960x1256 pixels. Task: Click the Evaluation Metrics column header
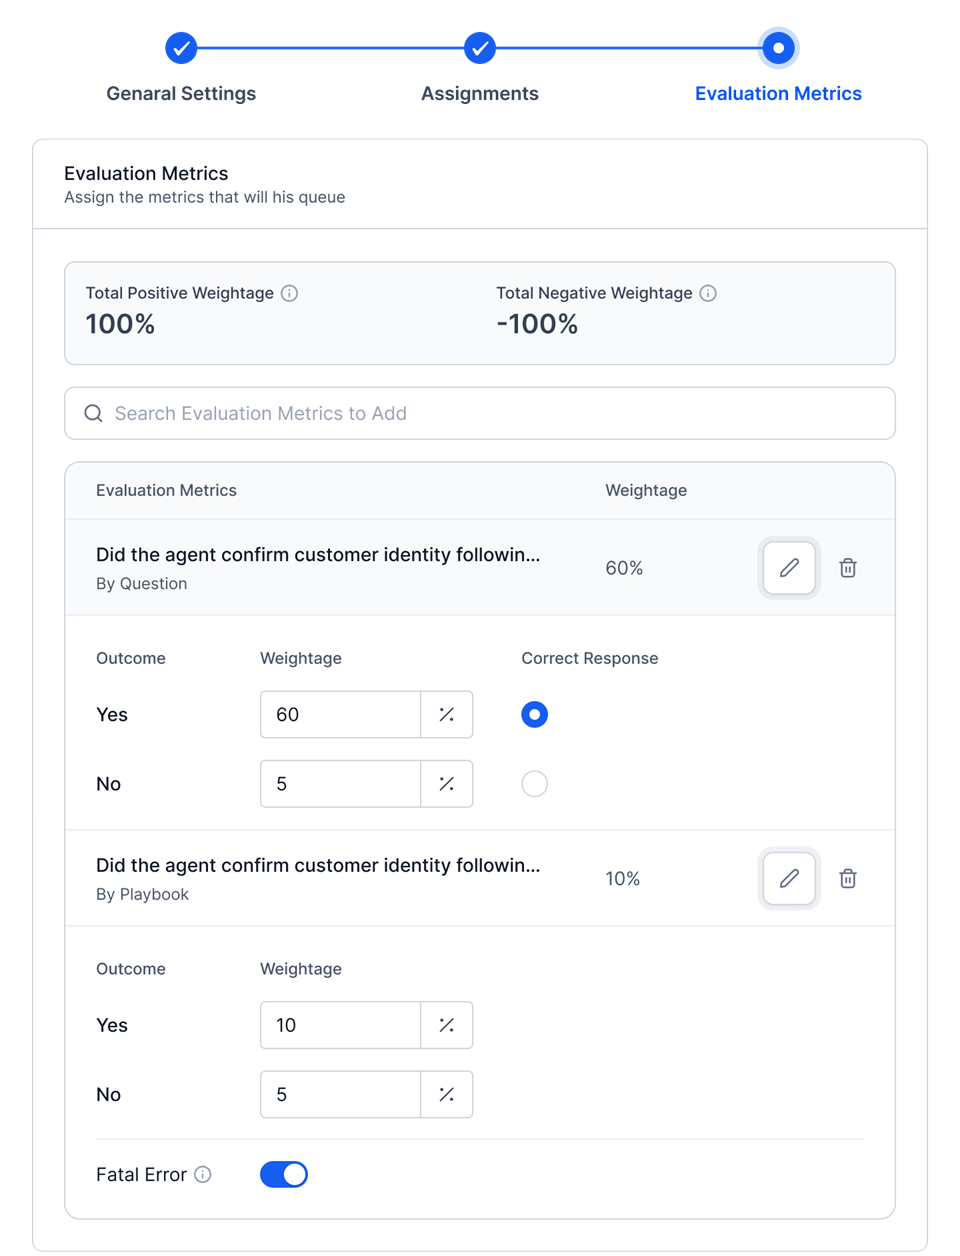click(x=166, y=490)
